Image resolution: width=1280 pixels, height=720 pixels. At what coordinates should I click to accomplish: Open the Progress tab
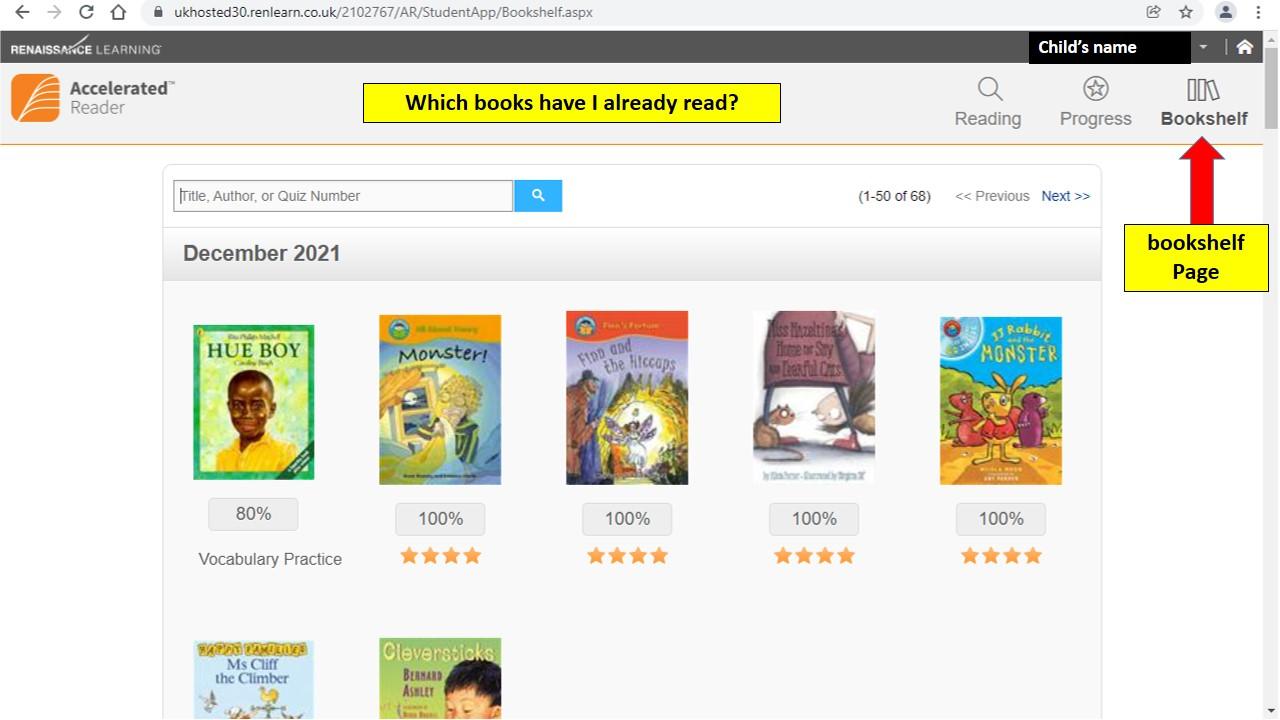pos(1096,102)
